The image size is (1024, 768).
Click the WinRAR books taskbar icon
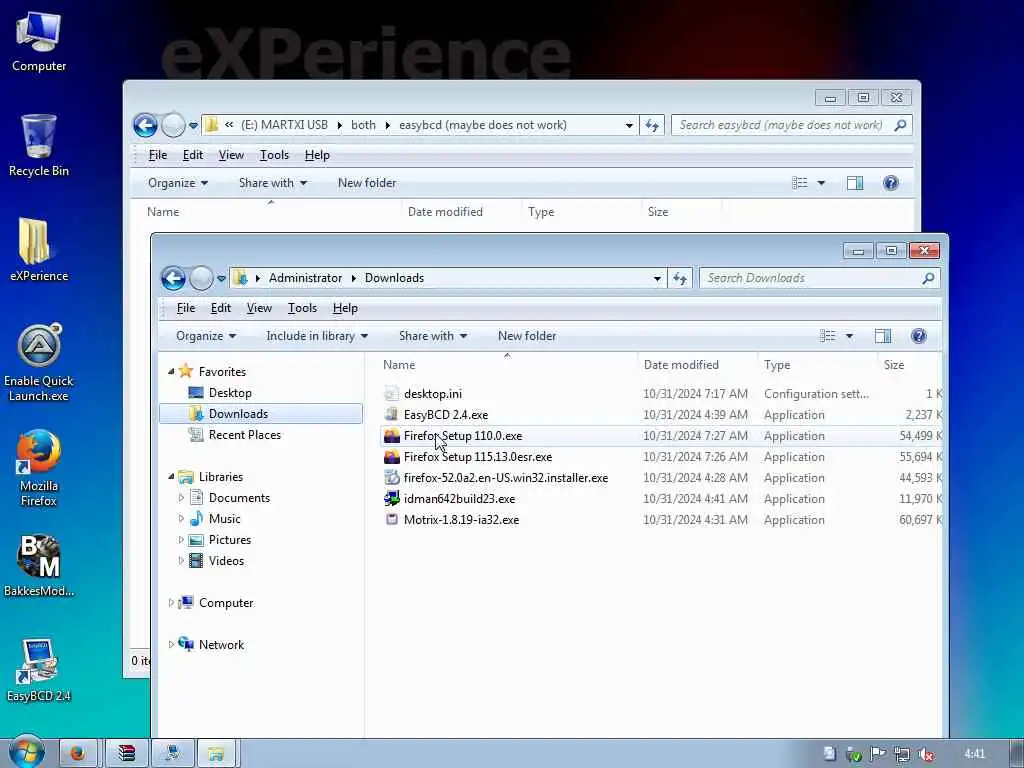click(x=126, y=754)
